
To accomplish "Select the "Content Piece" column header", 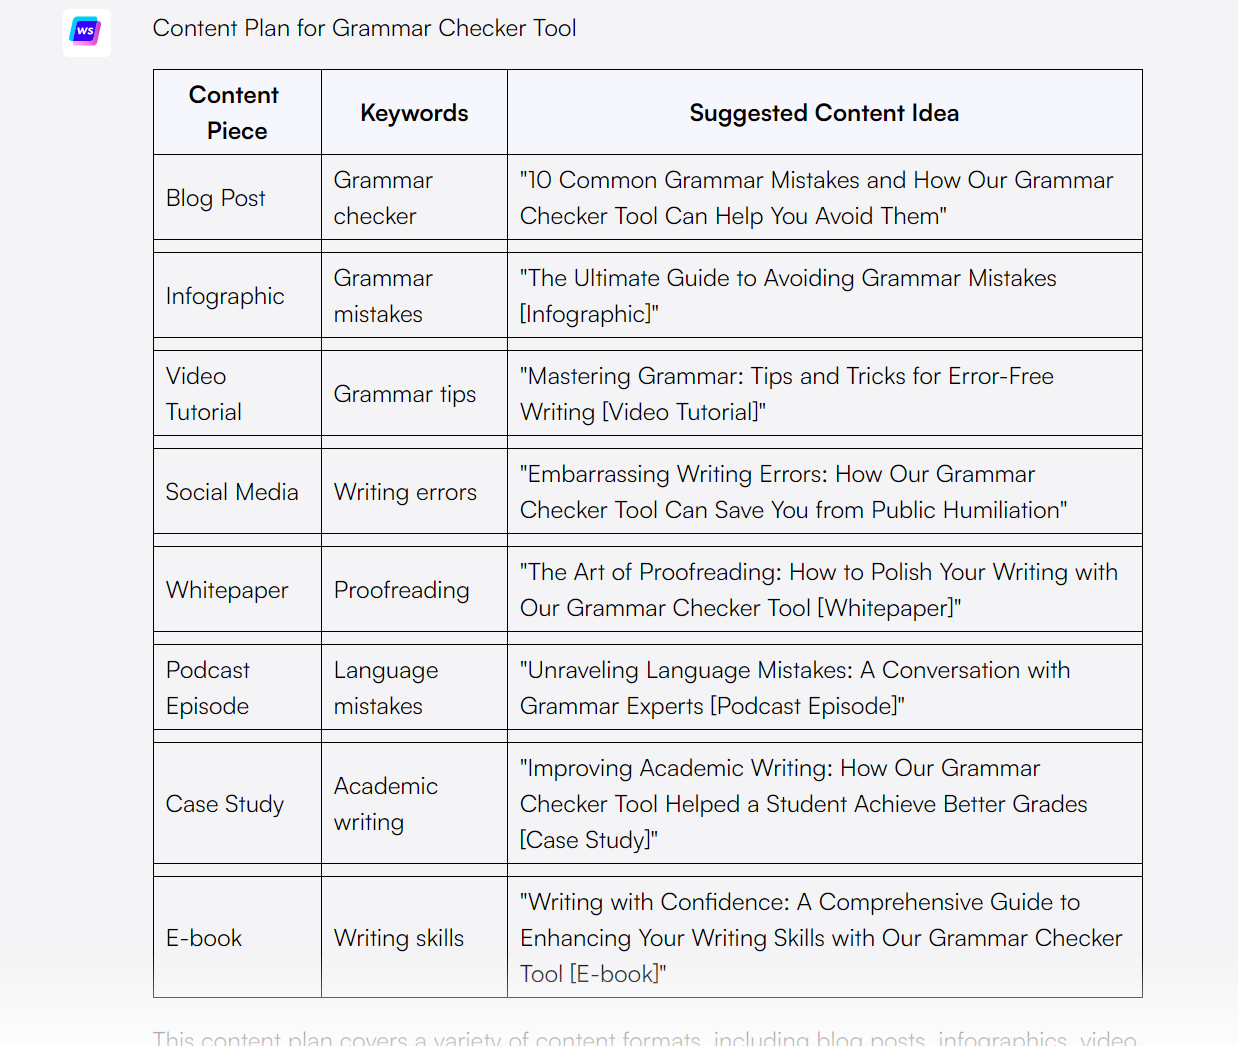I will [236, 113].
